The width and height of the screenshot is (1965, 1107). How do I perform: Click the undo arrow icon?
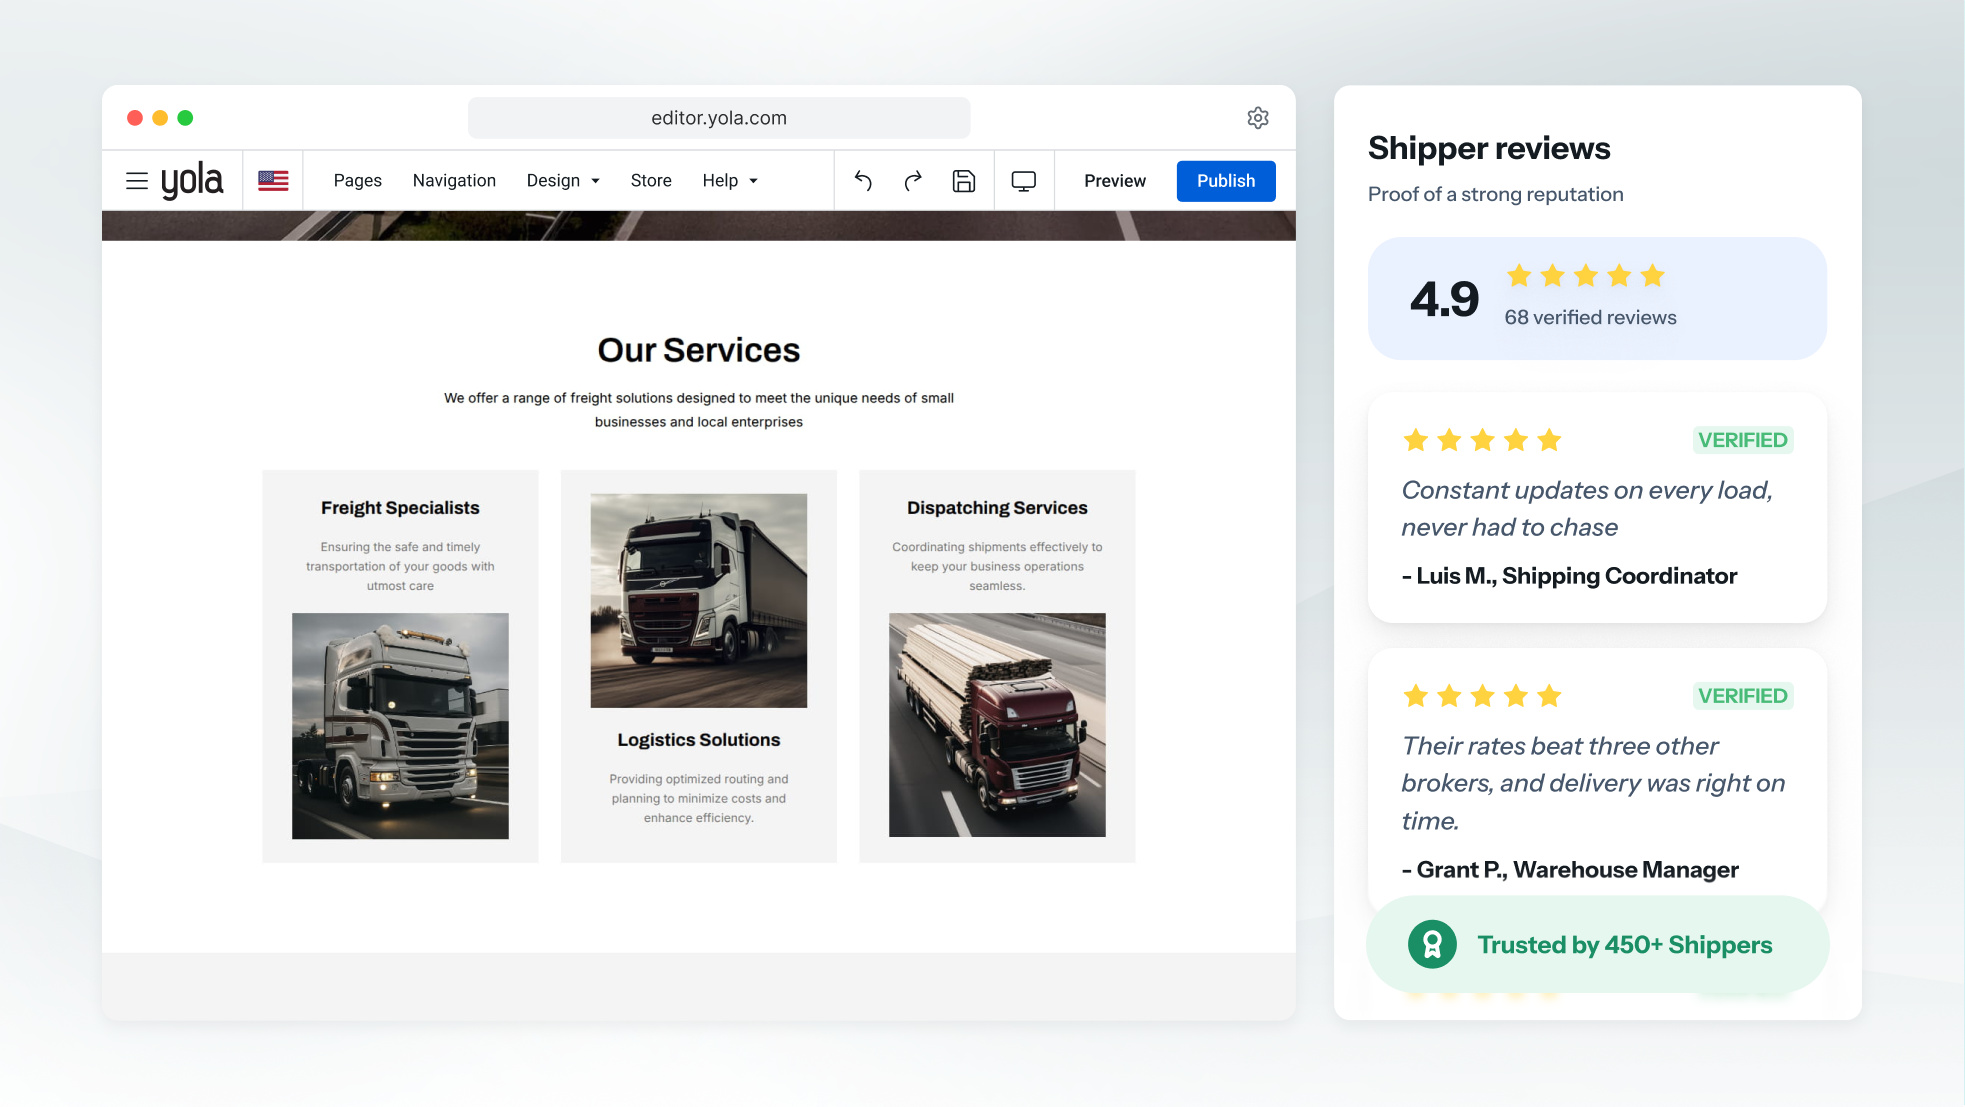[x=863, y=181]
